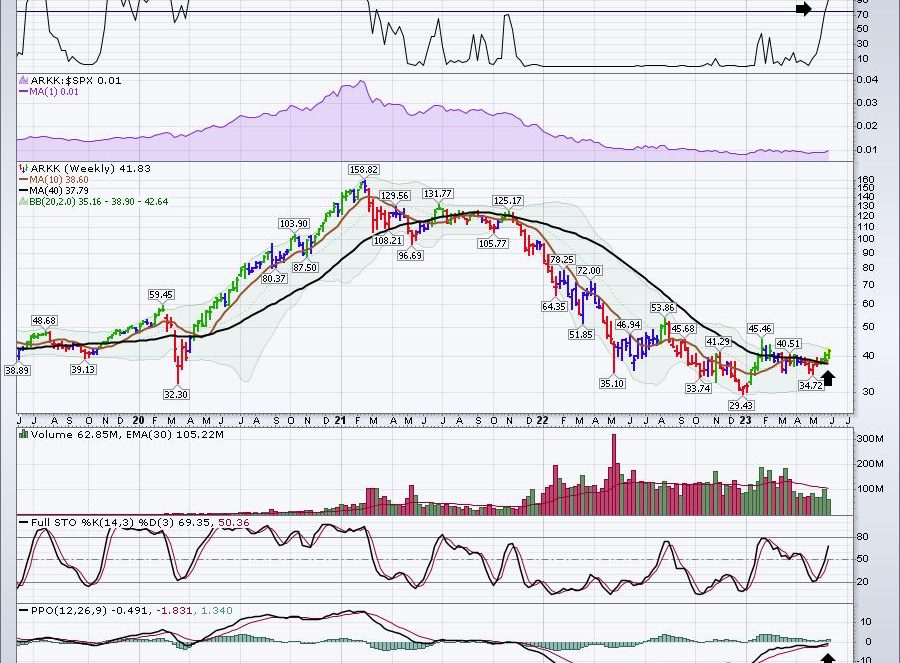Viewport: 900px width, 663px height.
Task: Click the 53.86 price label
Action: pos(662,308)
